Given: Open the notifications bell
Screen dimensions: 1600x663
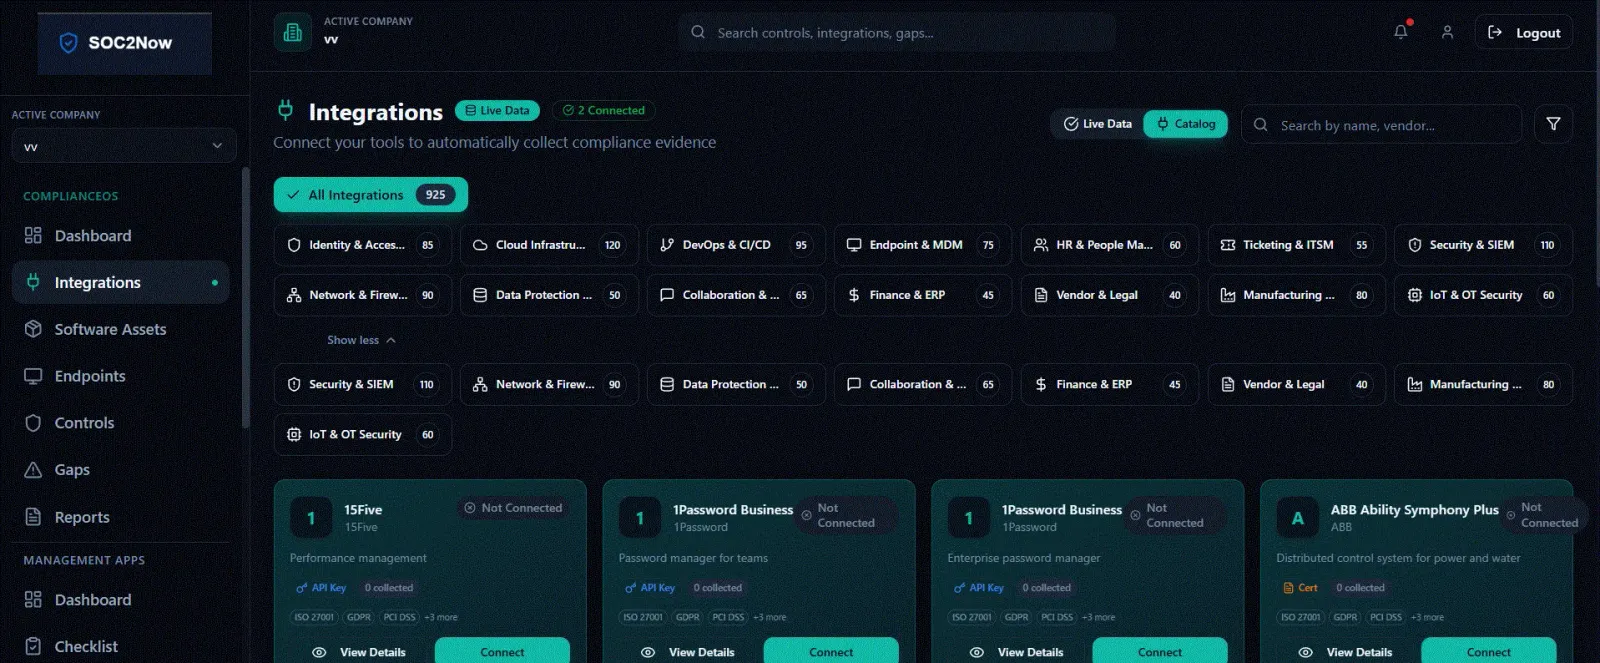Looking at the screenshot, I should (1401, 32).
